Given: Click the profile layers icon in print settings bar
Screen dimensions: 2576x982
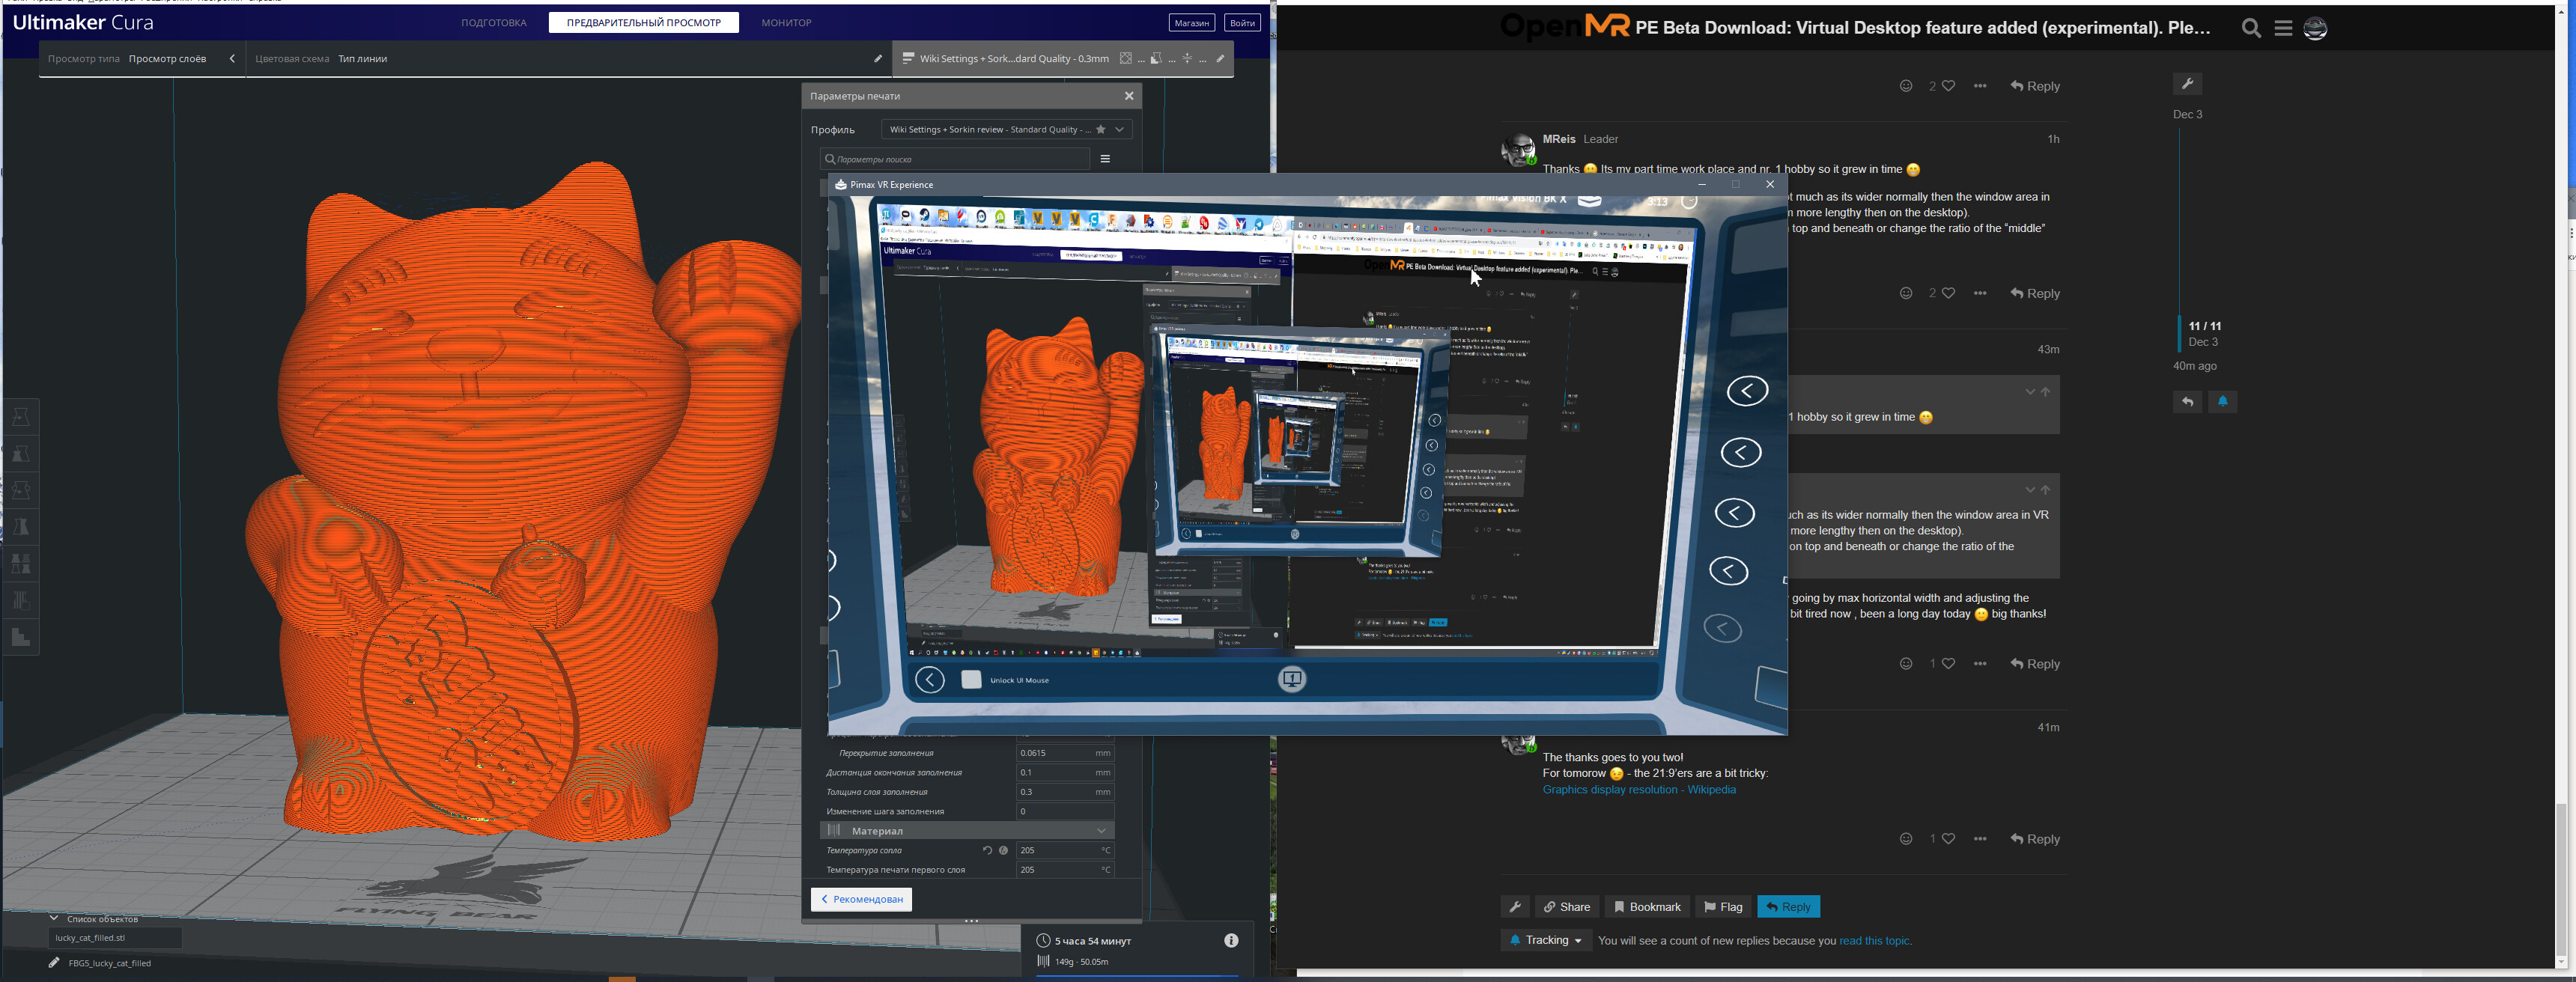Looking at the screenshot, I should pyautogui.click(x=908, y=58).
